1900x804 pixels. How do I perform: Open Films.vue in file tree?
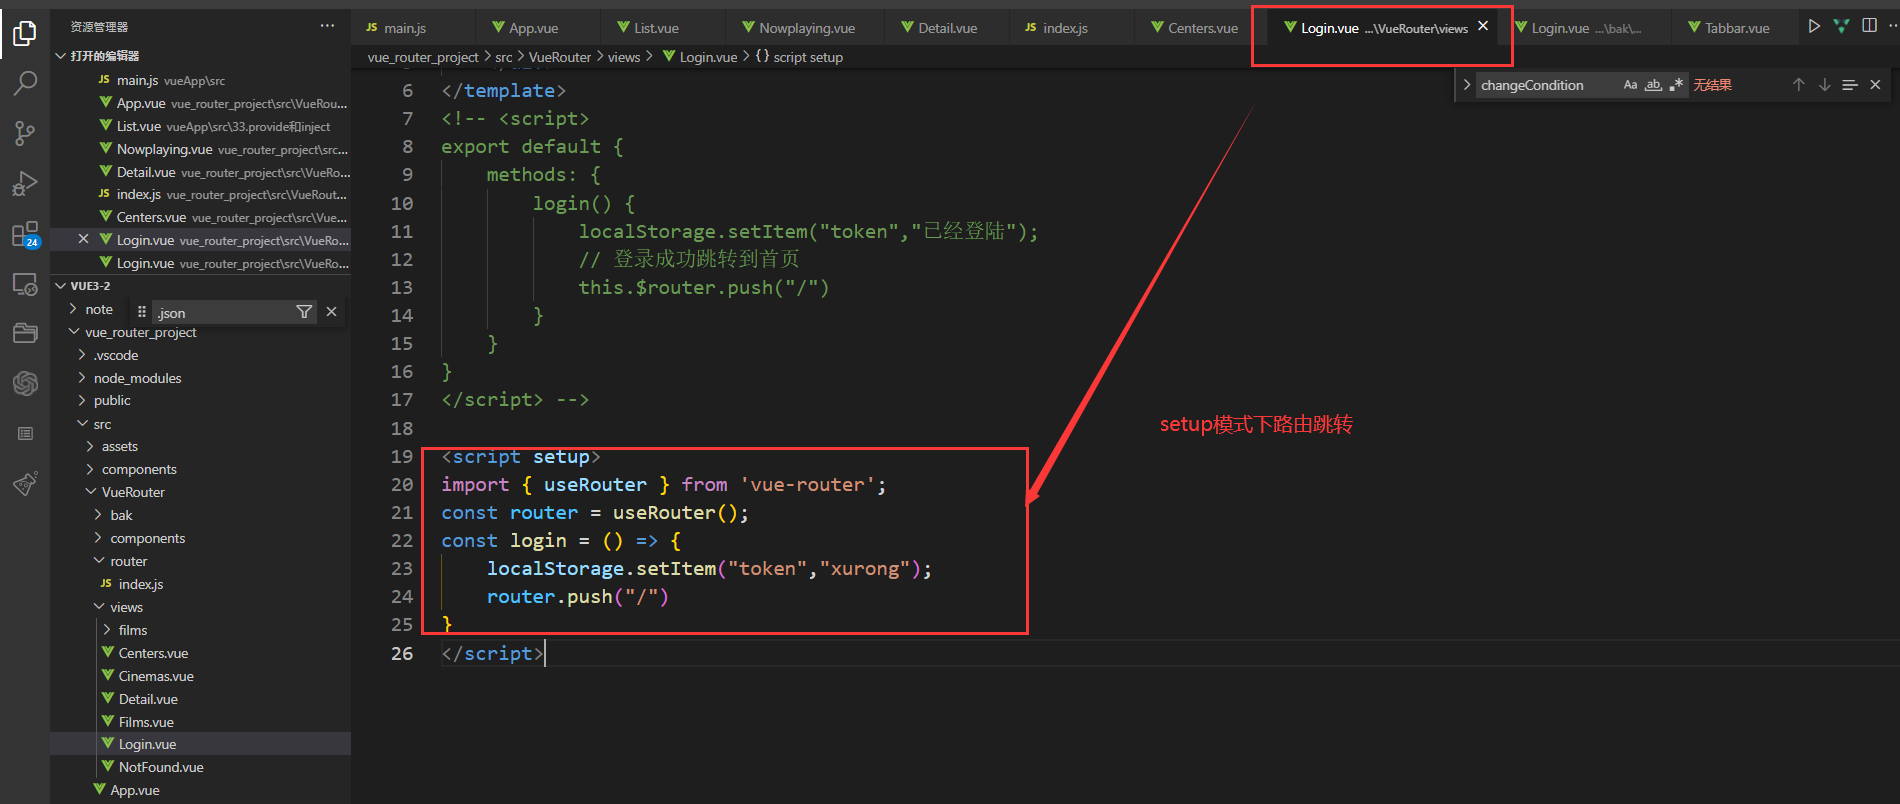[x=146, y=722]
